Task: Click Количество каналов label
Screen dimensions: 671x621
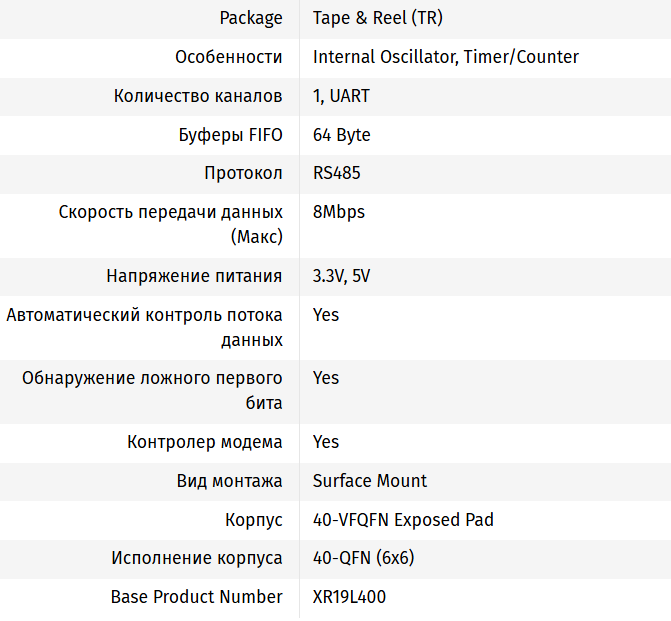Action: (198, 96)
